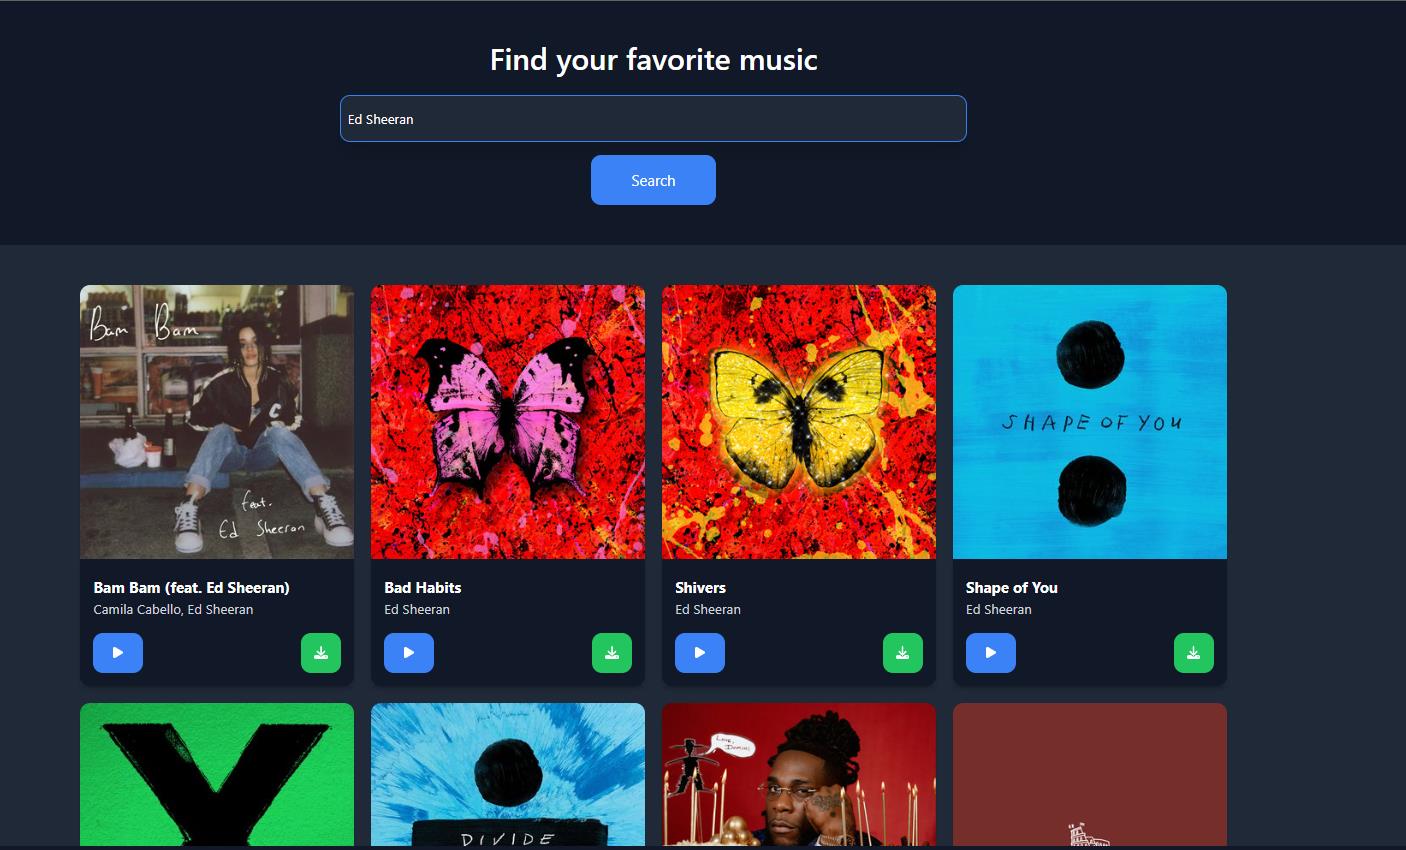
Task: Download the Shivers track
Action: (x=903, y=653)
